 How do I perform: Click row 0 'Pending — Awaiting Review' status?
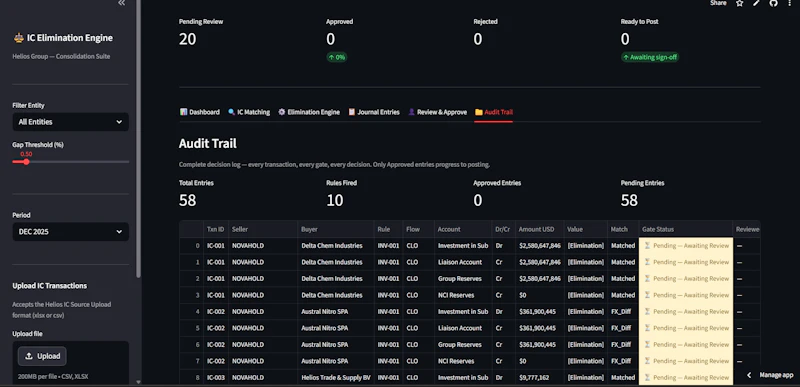point(686,246)
